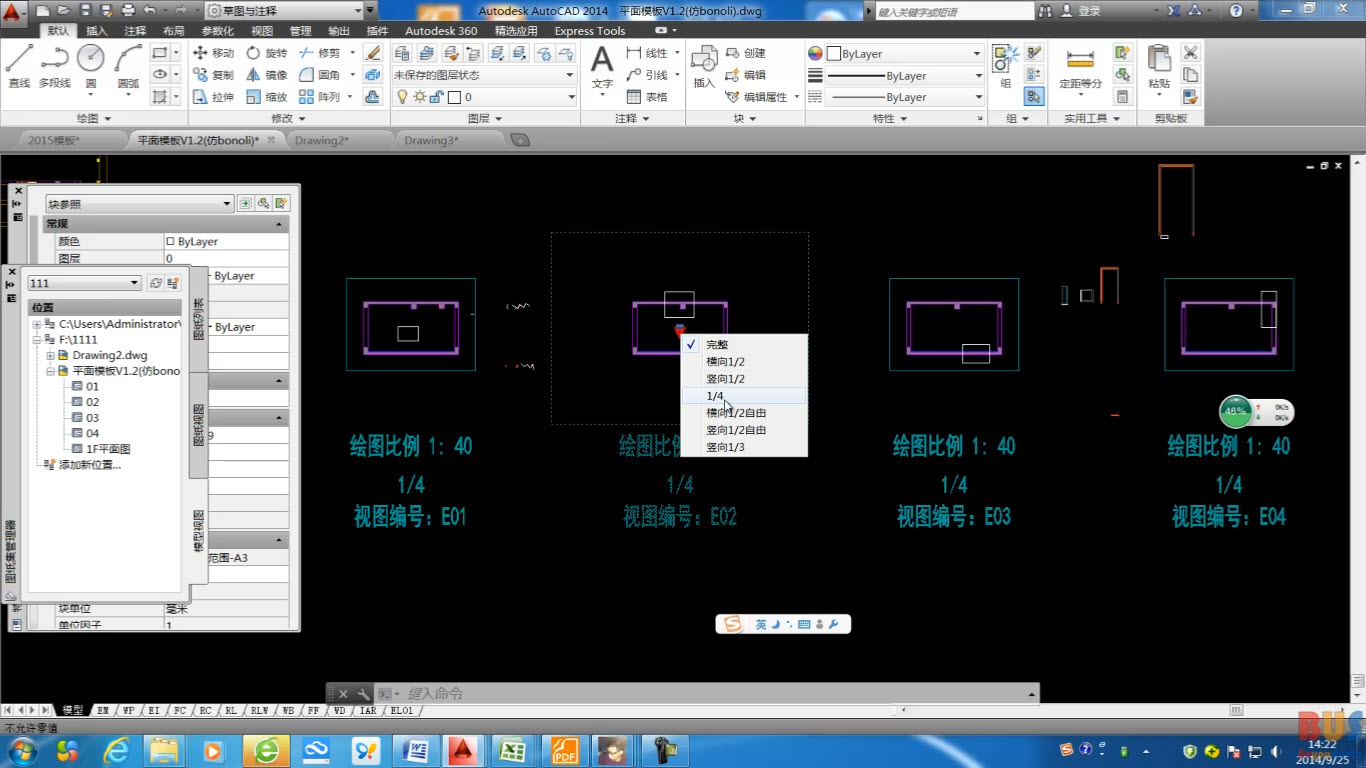Select the 直线 (Line) tool

tap(19, 66)
